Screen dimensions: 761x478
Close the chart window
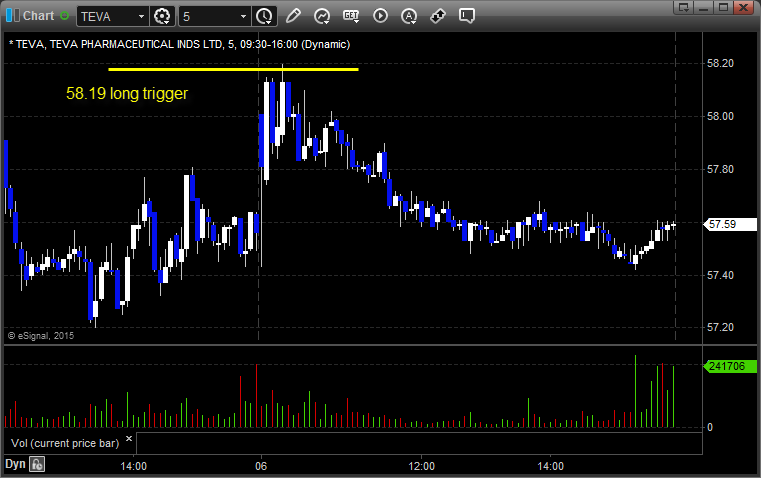tap(743, 7)
